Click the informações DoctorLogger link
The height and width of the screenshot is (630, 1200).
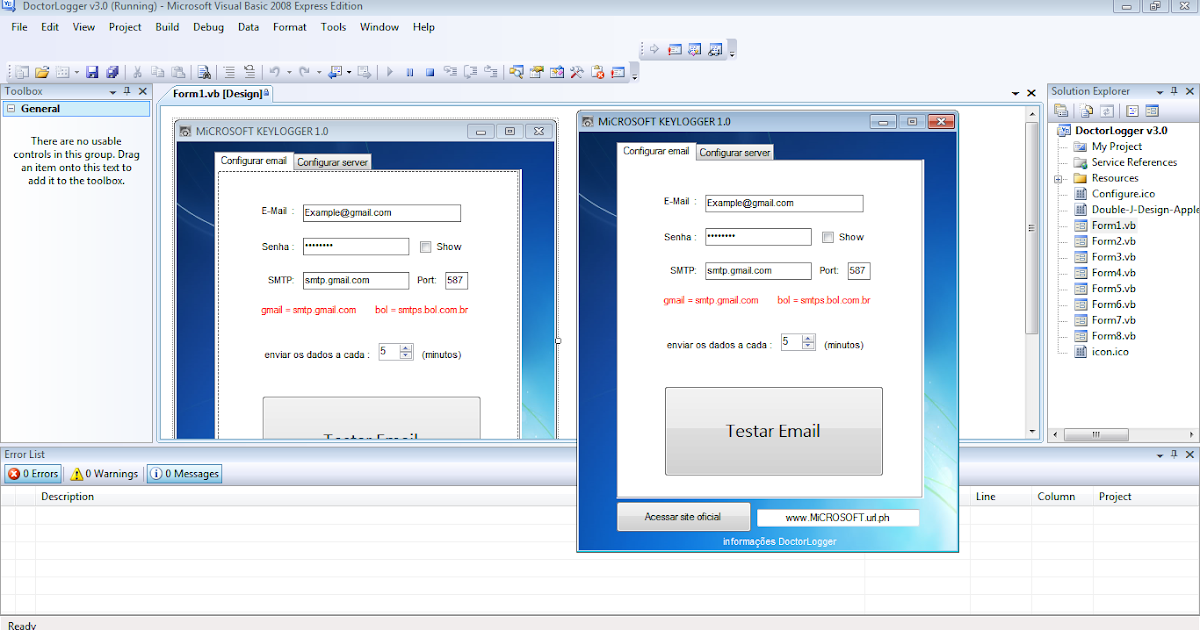(x=779, y=541)
